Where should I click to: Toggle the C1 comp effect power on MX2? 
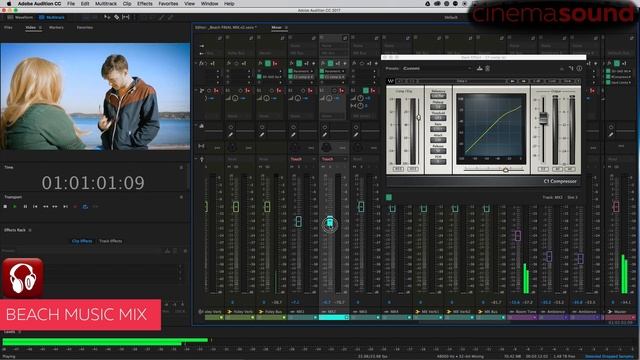[x=322, y=76]
